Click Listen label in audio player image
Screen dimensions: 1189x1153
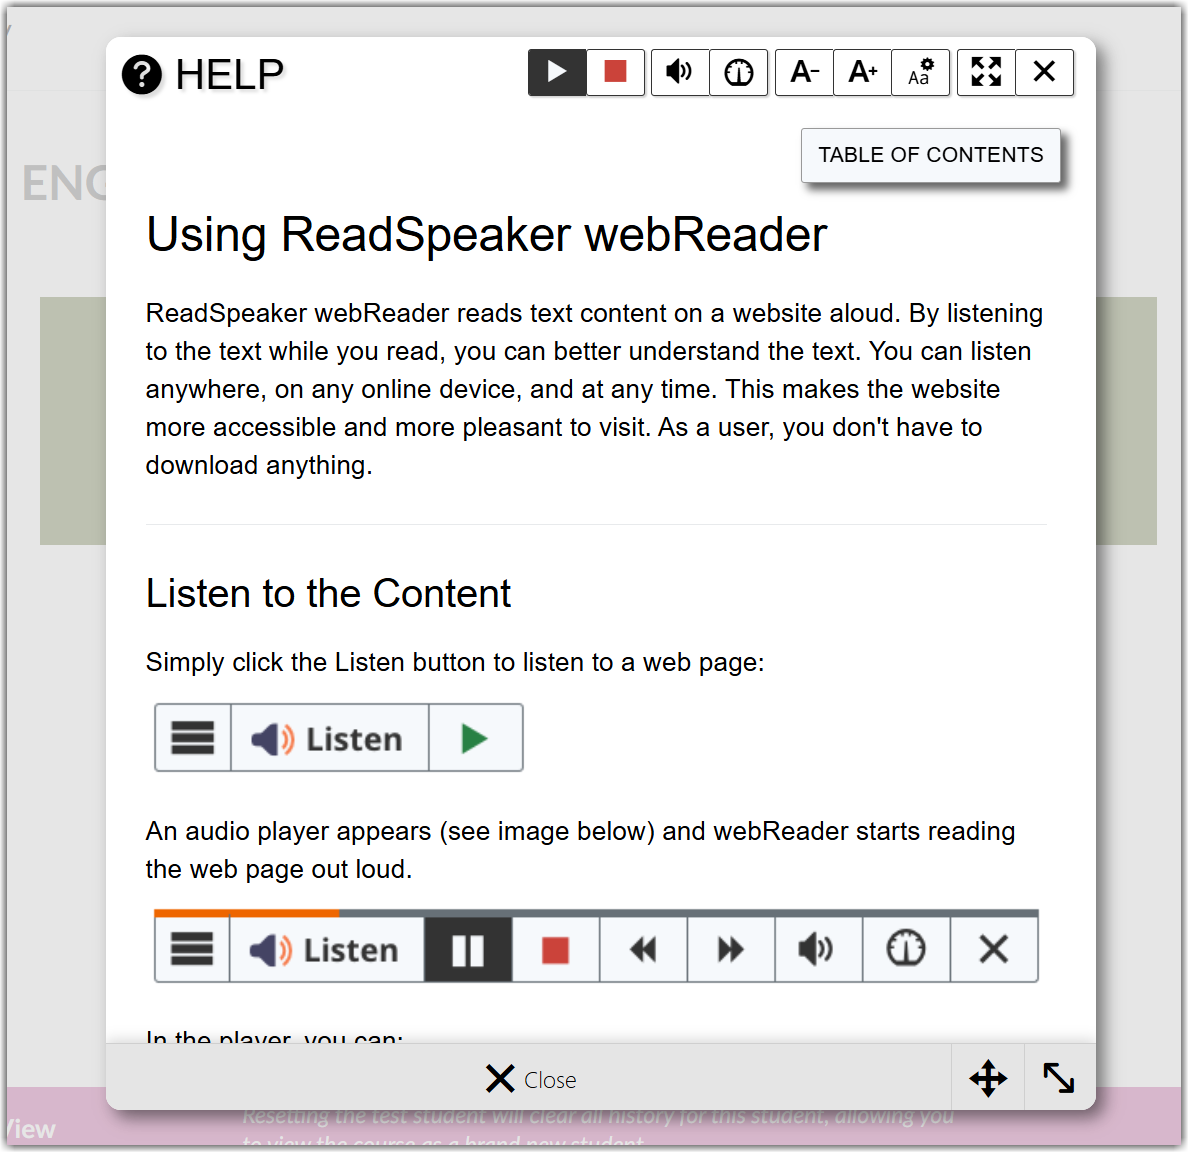(326, 949)
